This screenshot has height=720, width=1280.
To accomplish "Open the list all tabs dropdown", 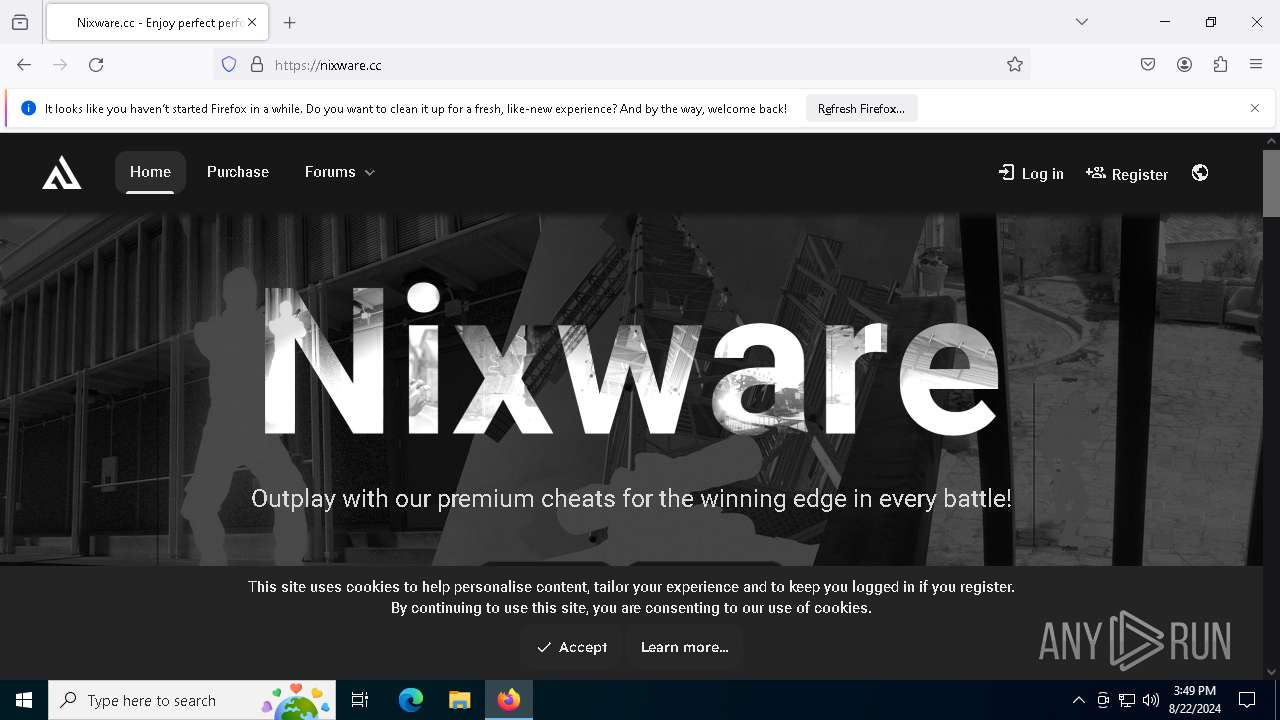I will (x=1082, y=22).
